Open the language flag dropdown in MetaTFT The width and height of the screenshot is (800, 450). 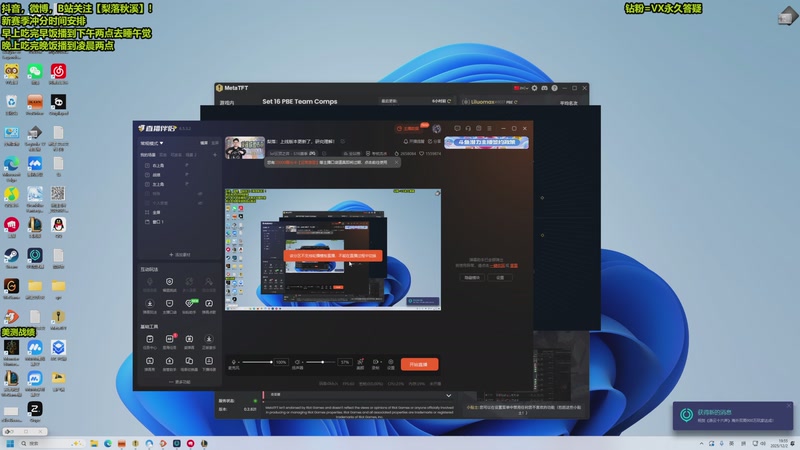click(520, 88)
